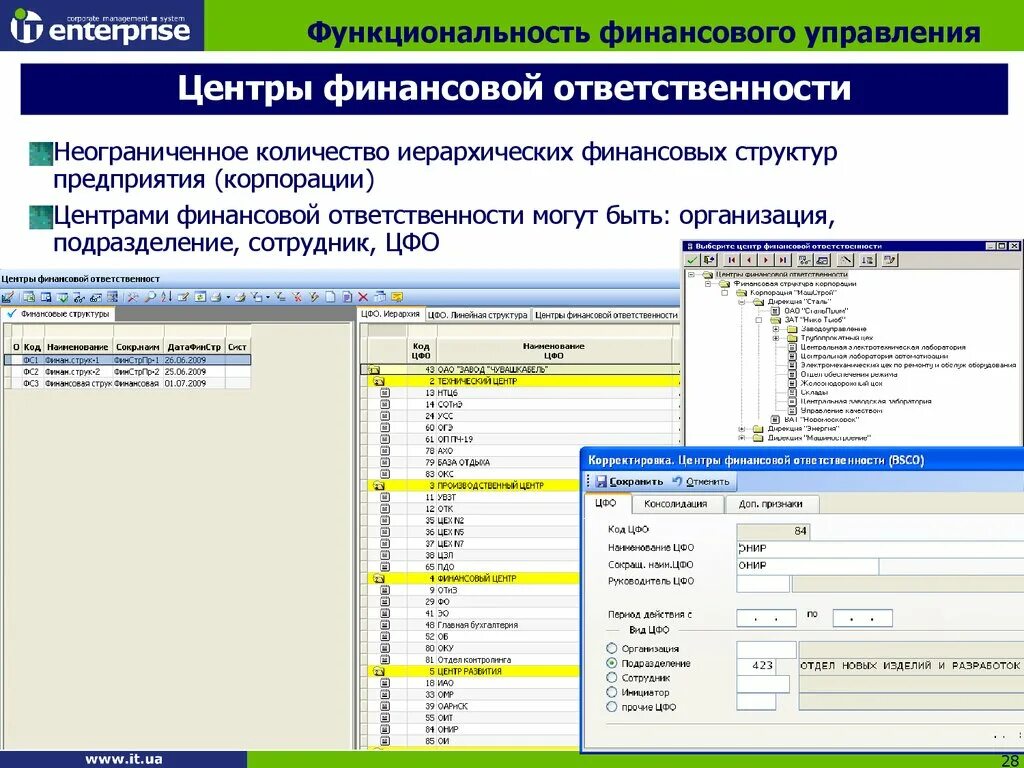The height and width of the screenshot is (768, 1024).
Task: Collapse the Дирекция "Сталь" tree node
Action: click(742, 302)
